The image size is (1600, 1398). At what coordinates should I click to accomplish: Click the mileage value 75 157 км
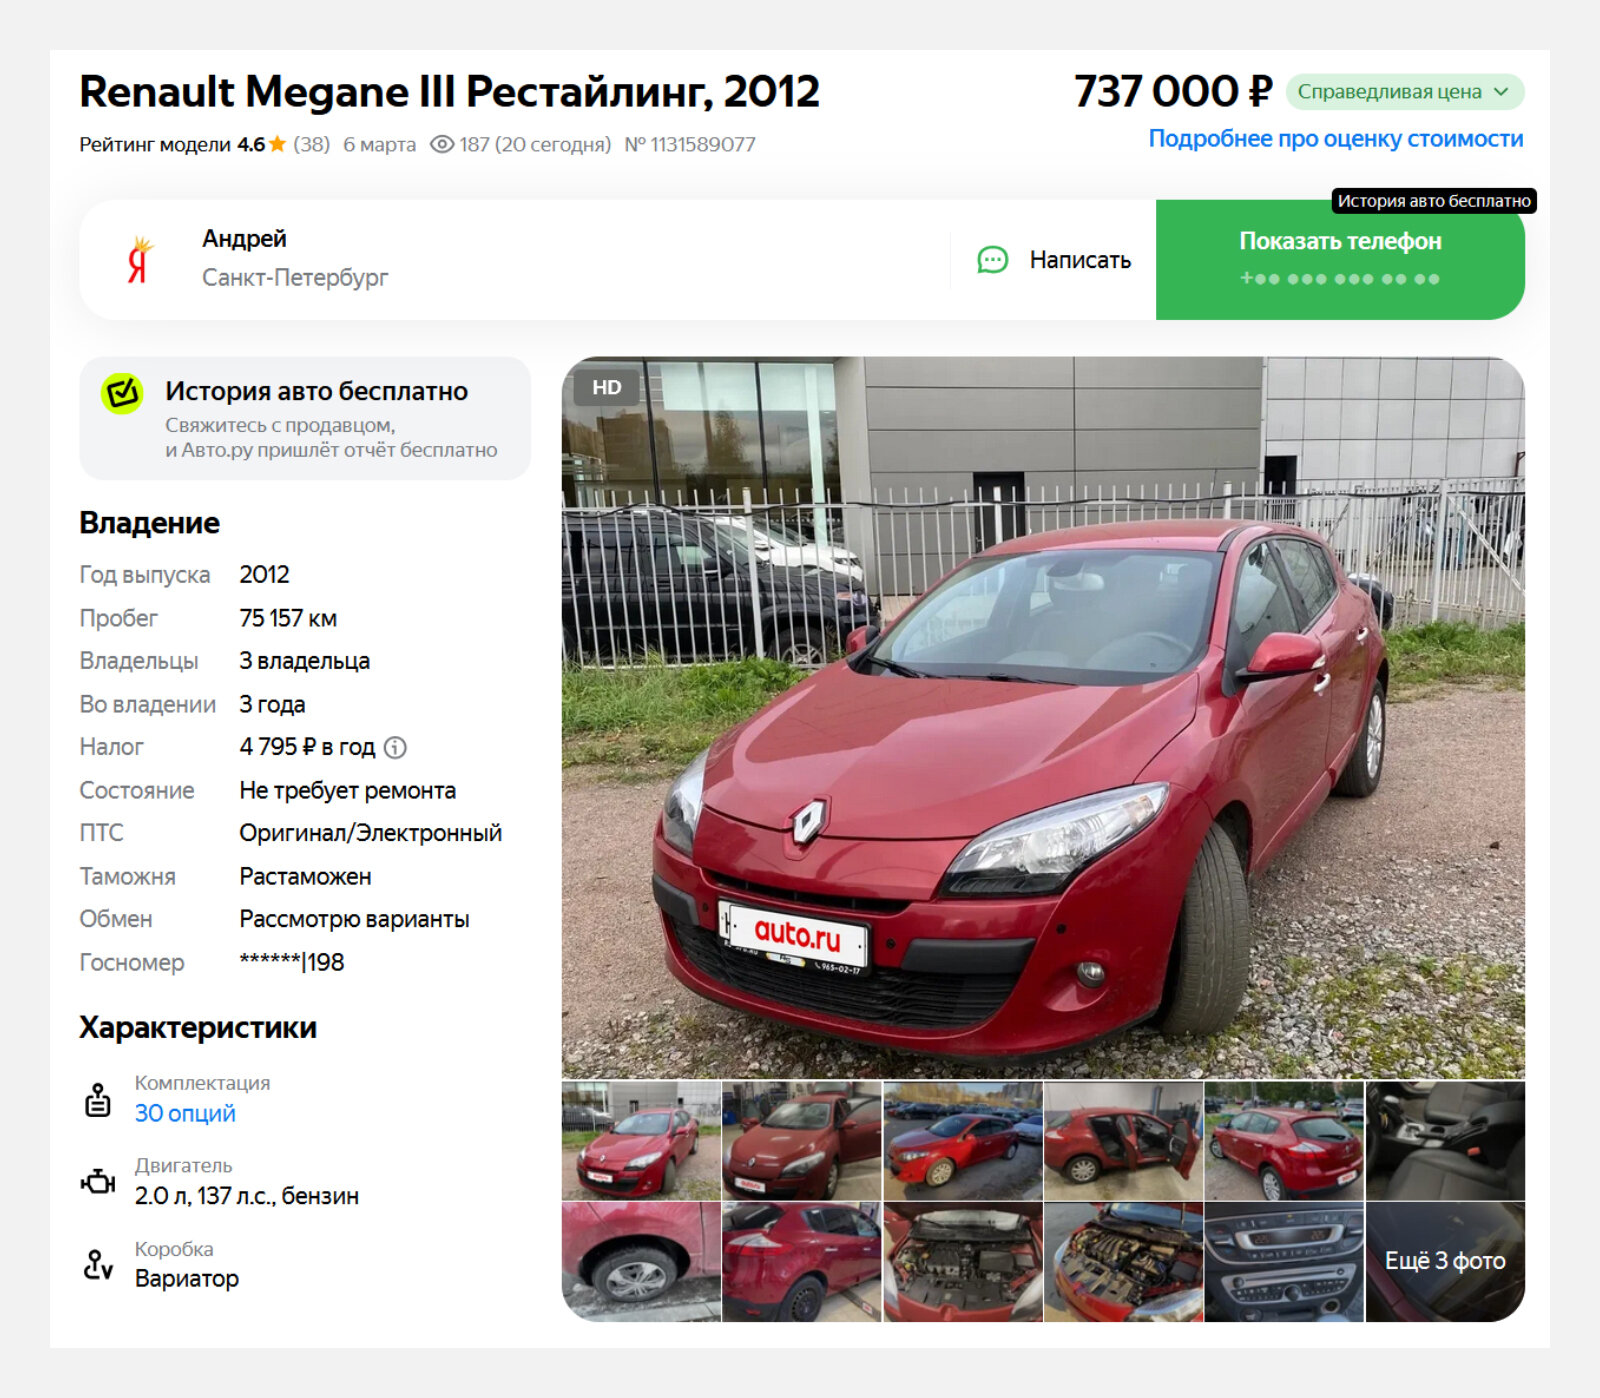point(288,619)
